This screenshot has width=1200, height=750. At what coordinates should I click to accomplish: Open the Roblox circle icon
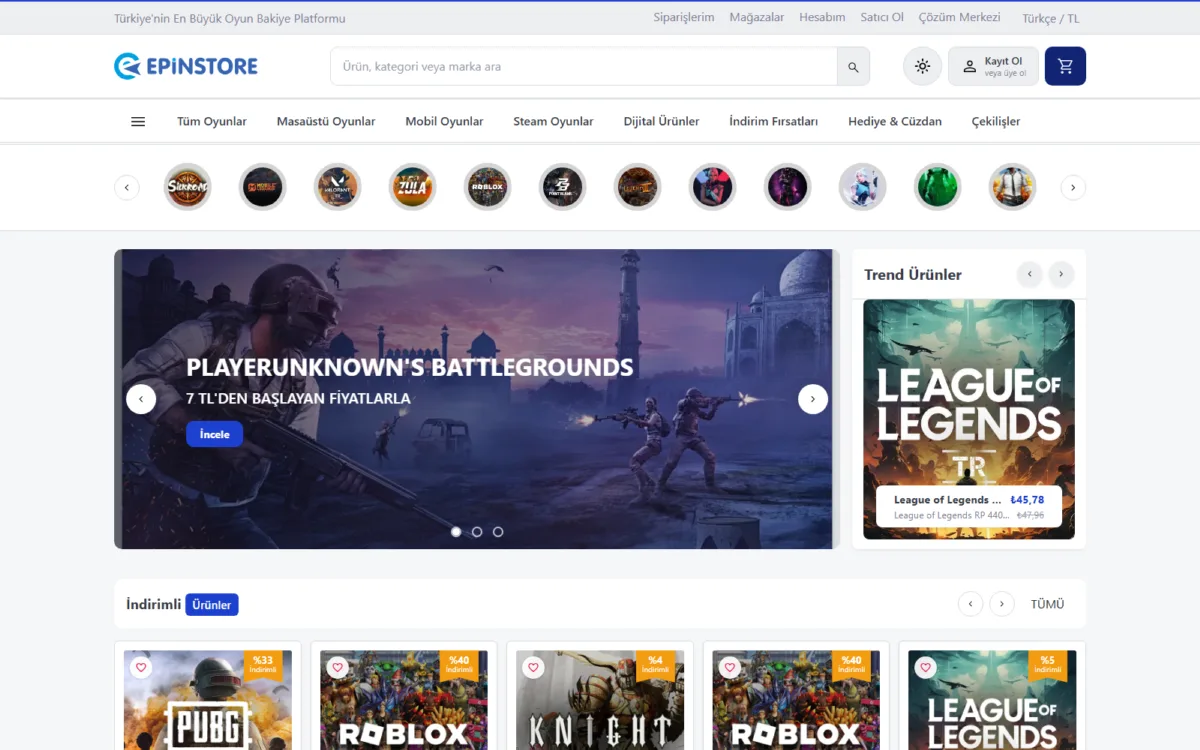coord(488,187)
